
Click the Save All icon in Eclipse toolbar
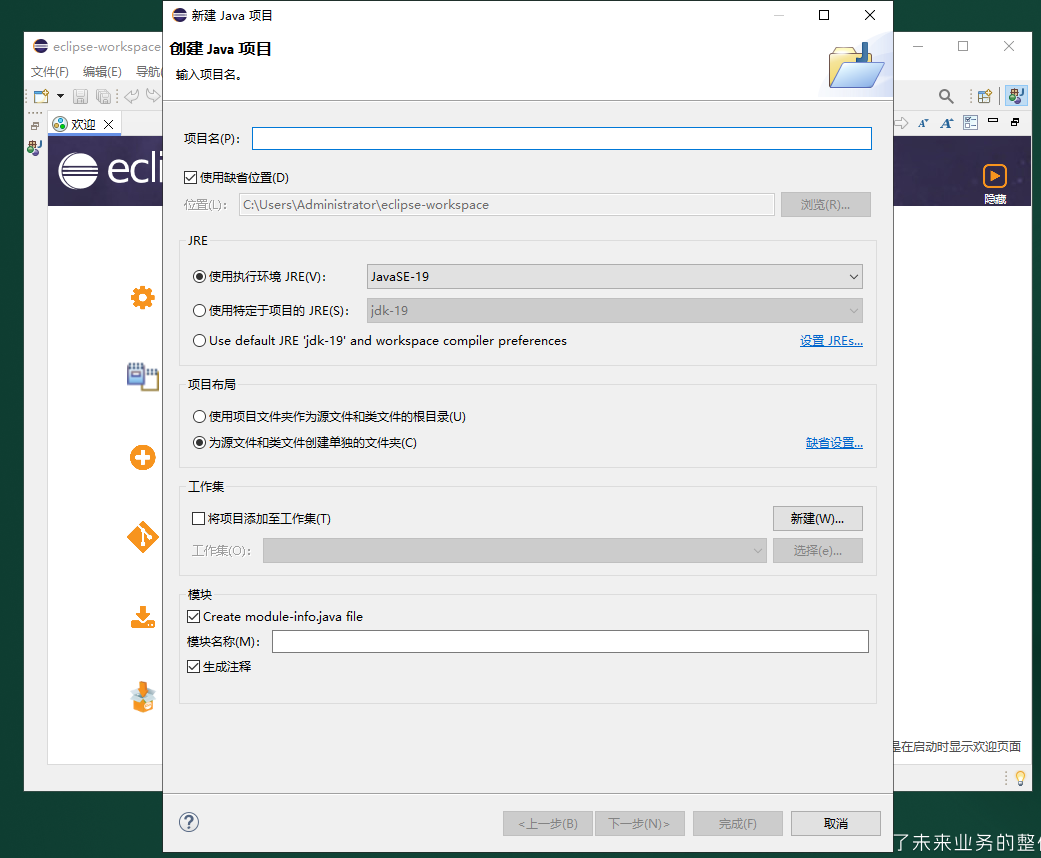pyautogui.click(x=103, y=96)
